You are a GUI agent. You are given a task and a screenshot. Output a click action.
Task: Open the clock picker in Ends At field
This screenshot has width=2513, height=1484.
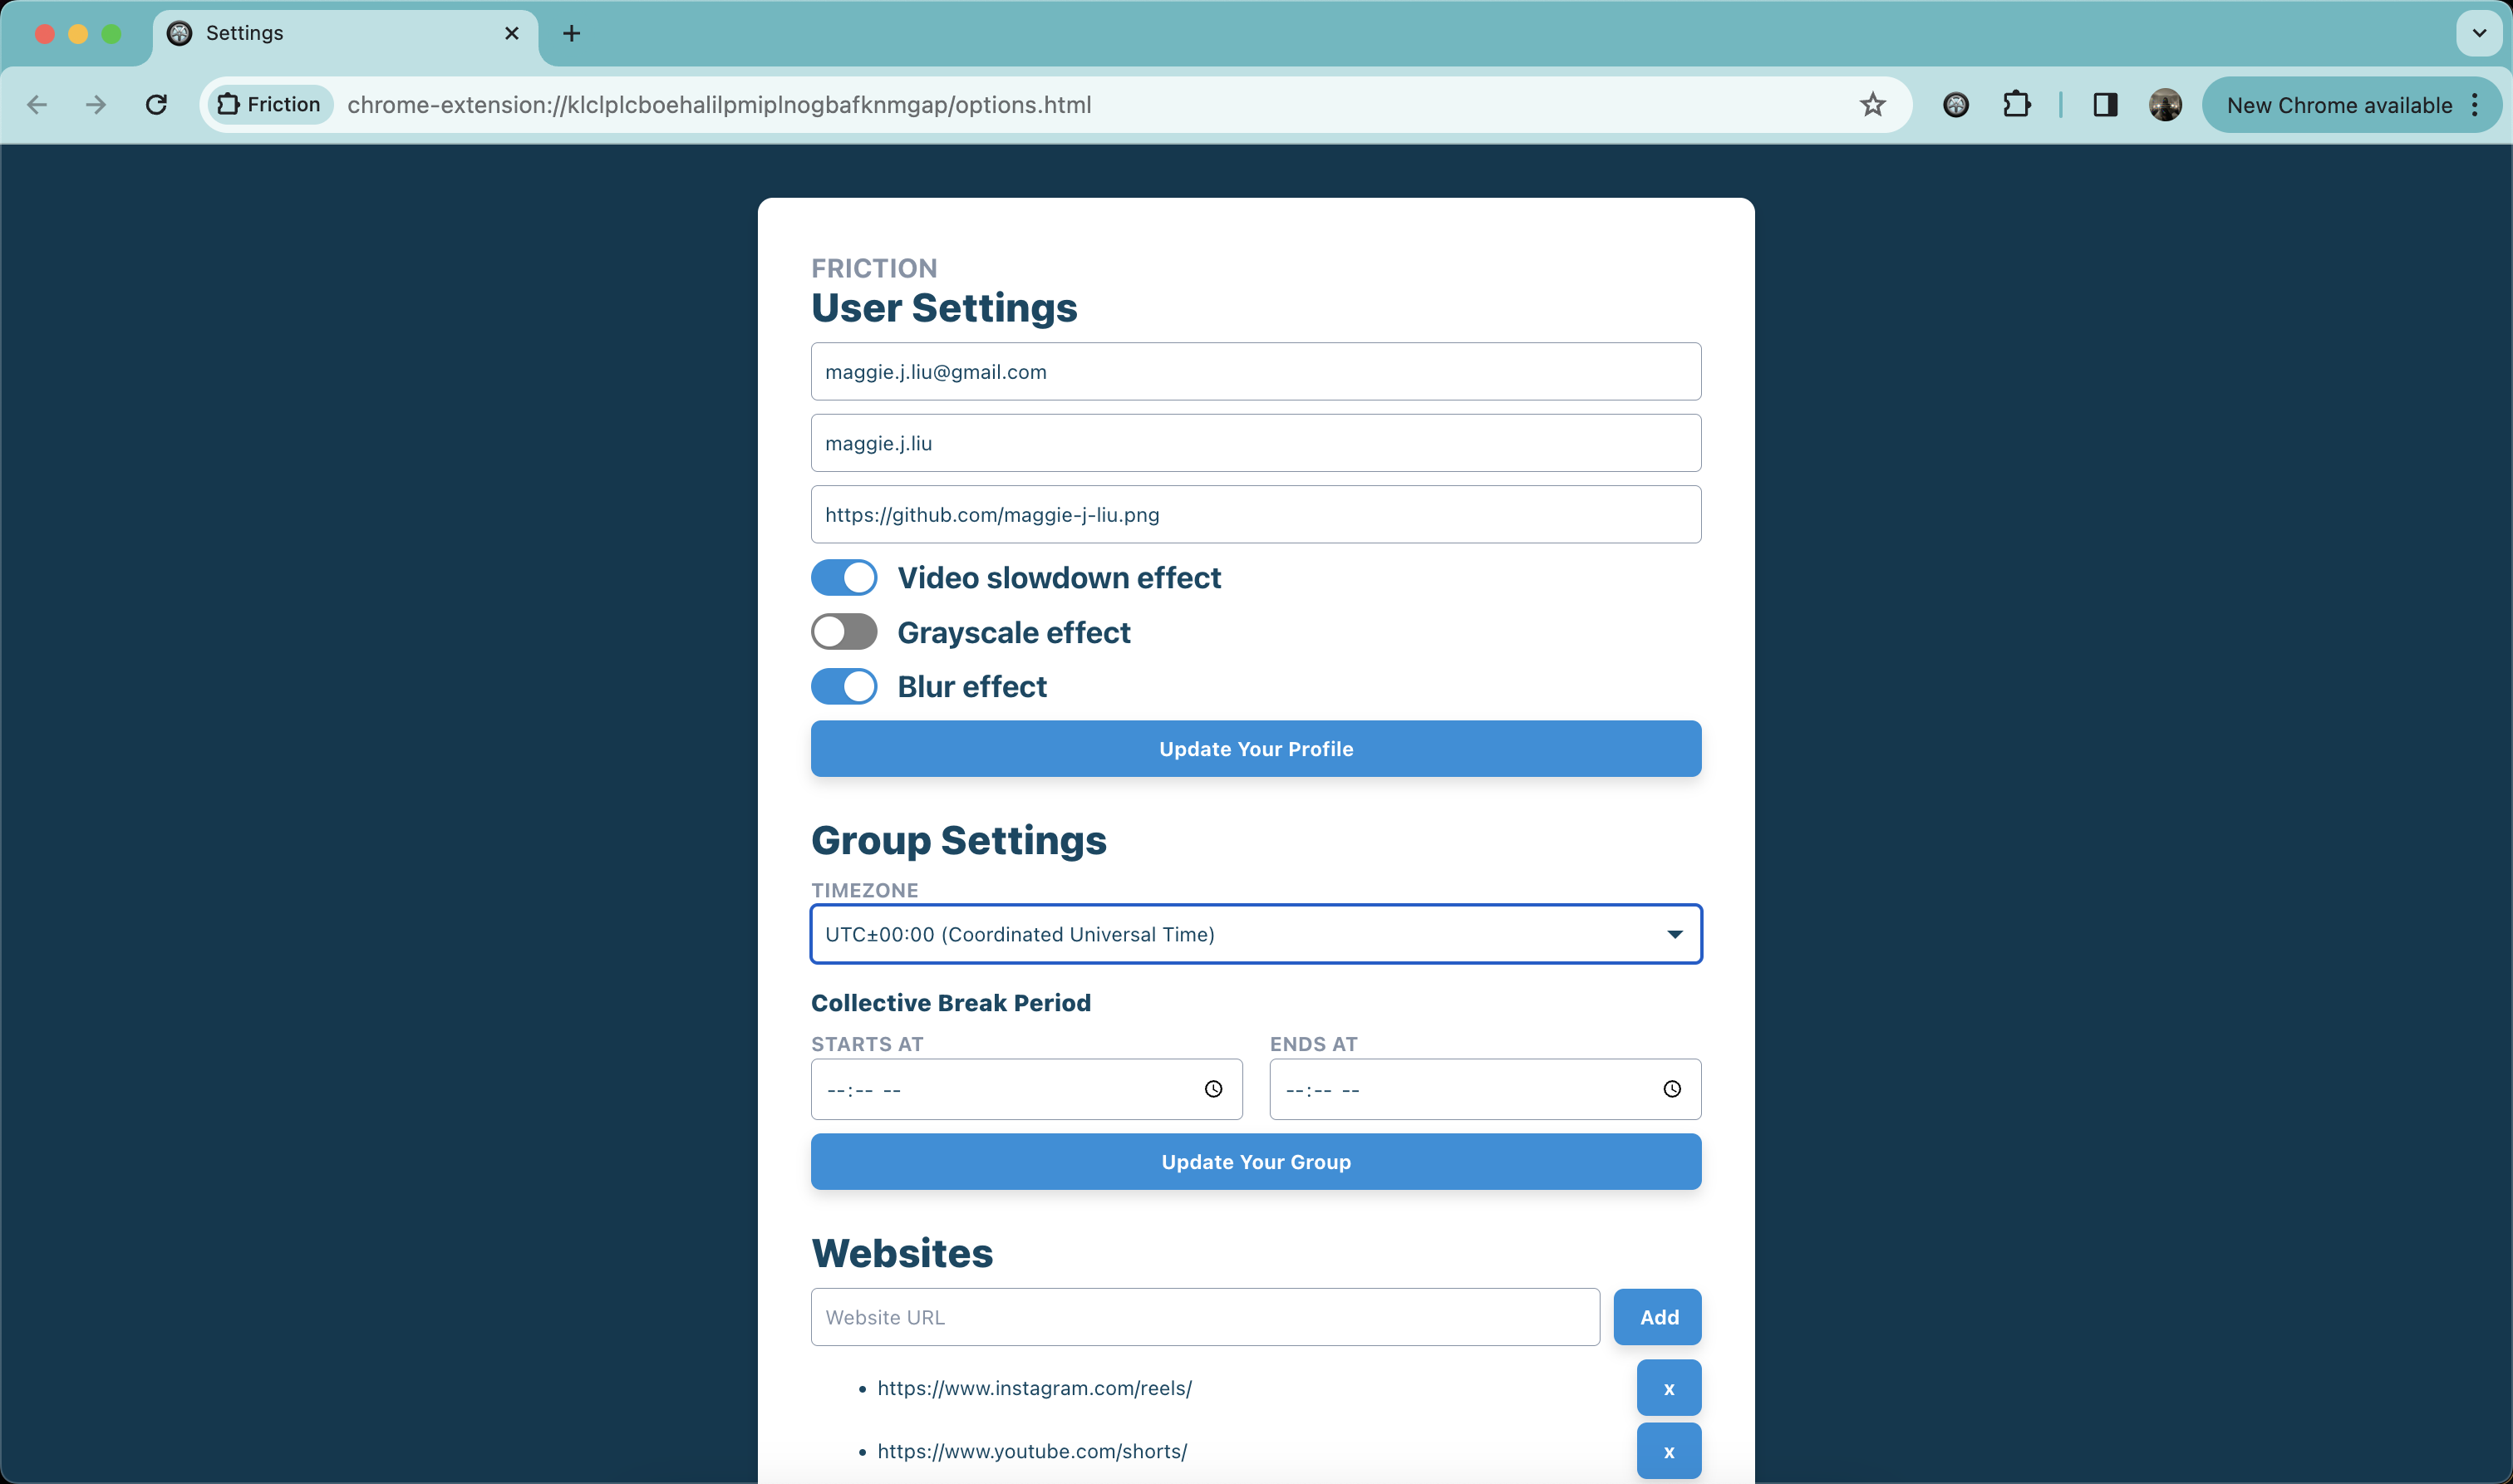click(x=1671, y=1089)
